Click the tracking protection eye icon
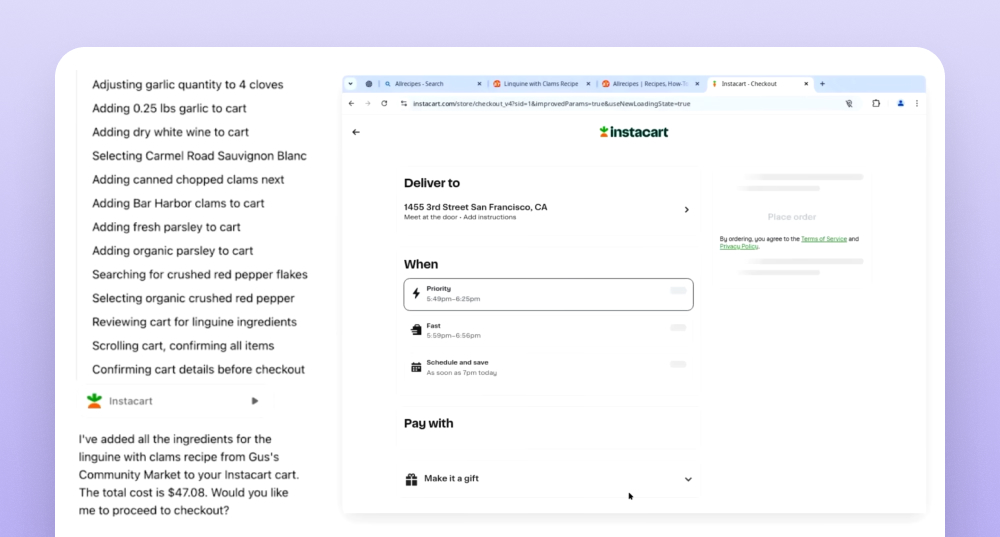Image resolution: width=1000 pixels, height=537 pixels. [849, 103]
